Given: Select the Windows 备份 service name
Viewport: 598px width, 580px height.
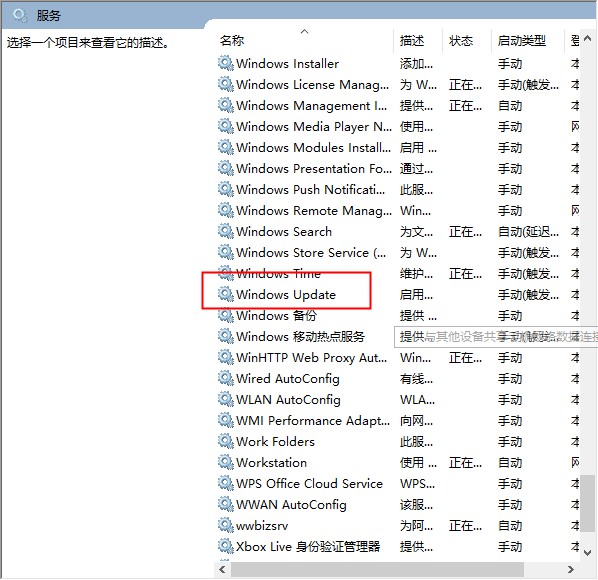Looking at the screenshot, I should [276, 316].
